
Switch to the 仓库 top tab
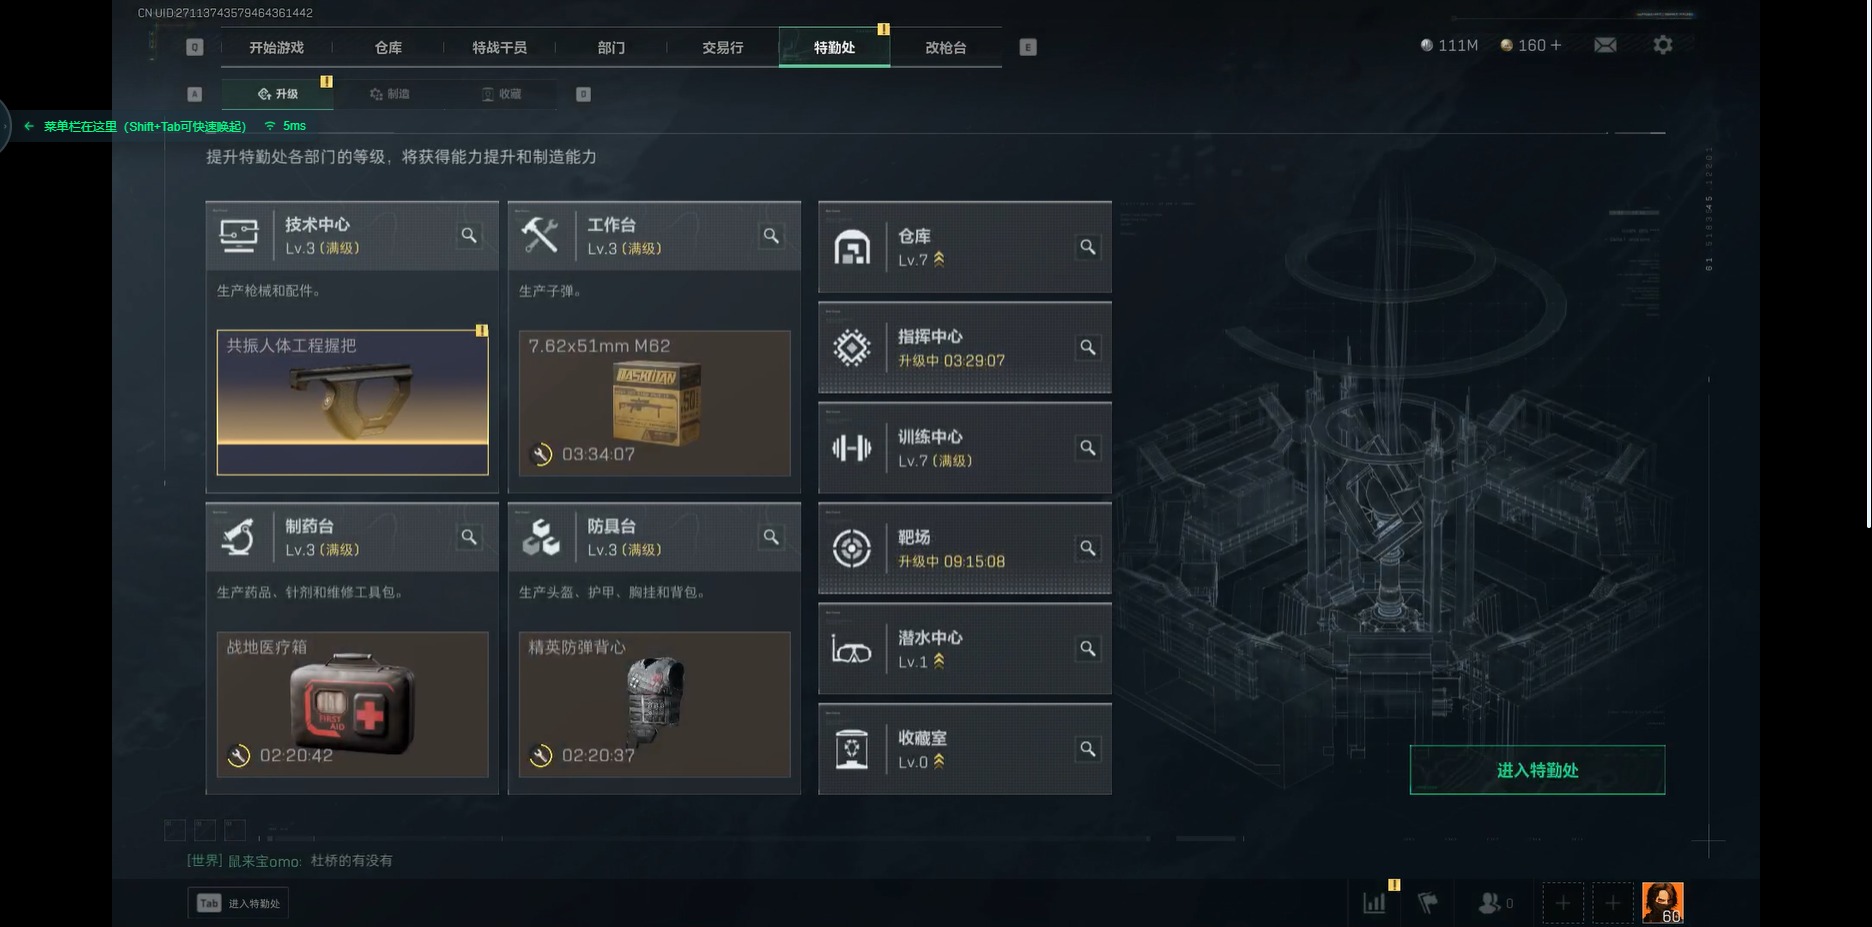pos(388,47)
